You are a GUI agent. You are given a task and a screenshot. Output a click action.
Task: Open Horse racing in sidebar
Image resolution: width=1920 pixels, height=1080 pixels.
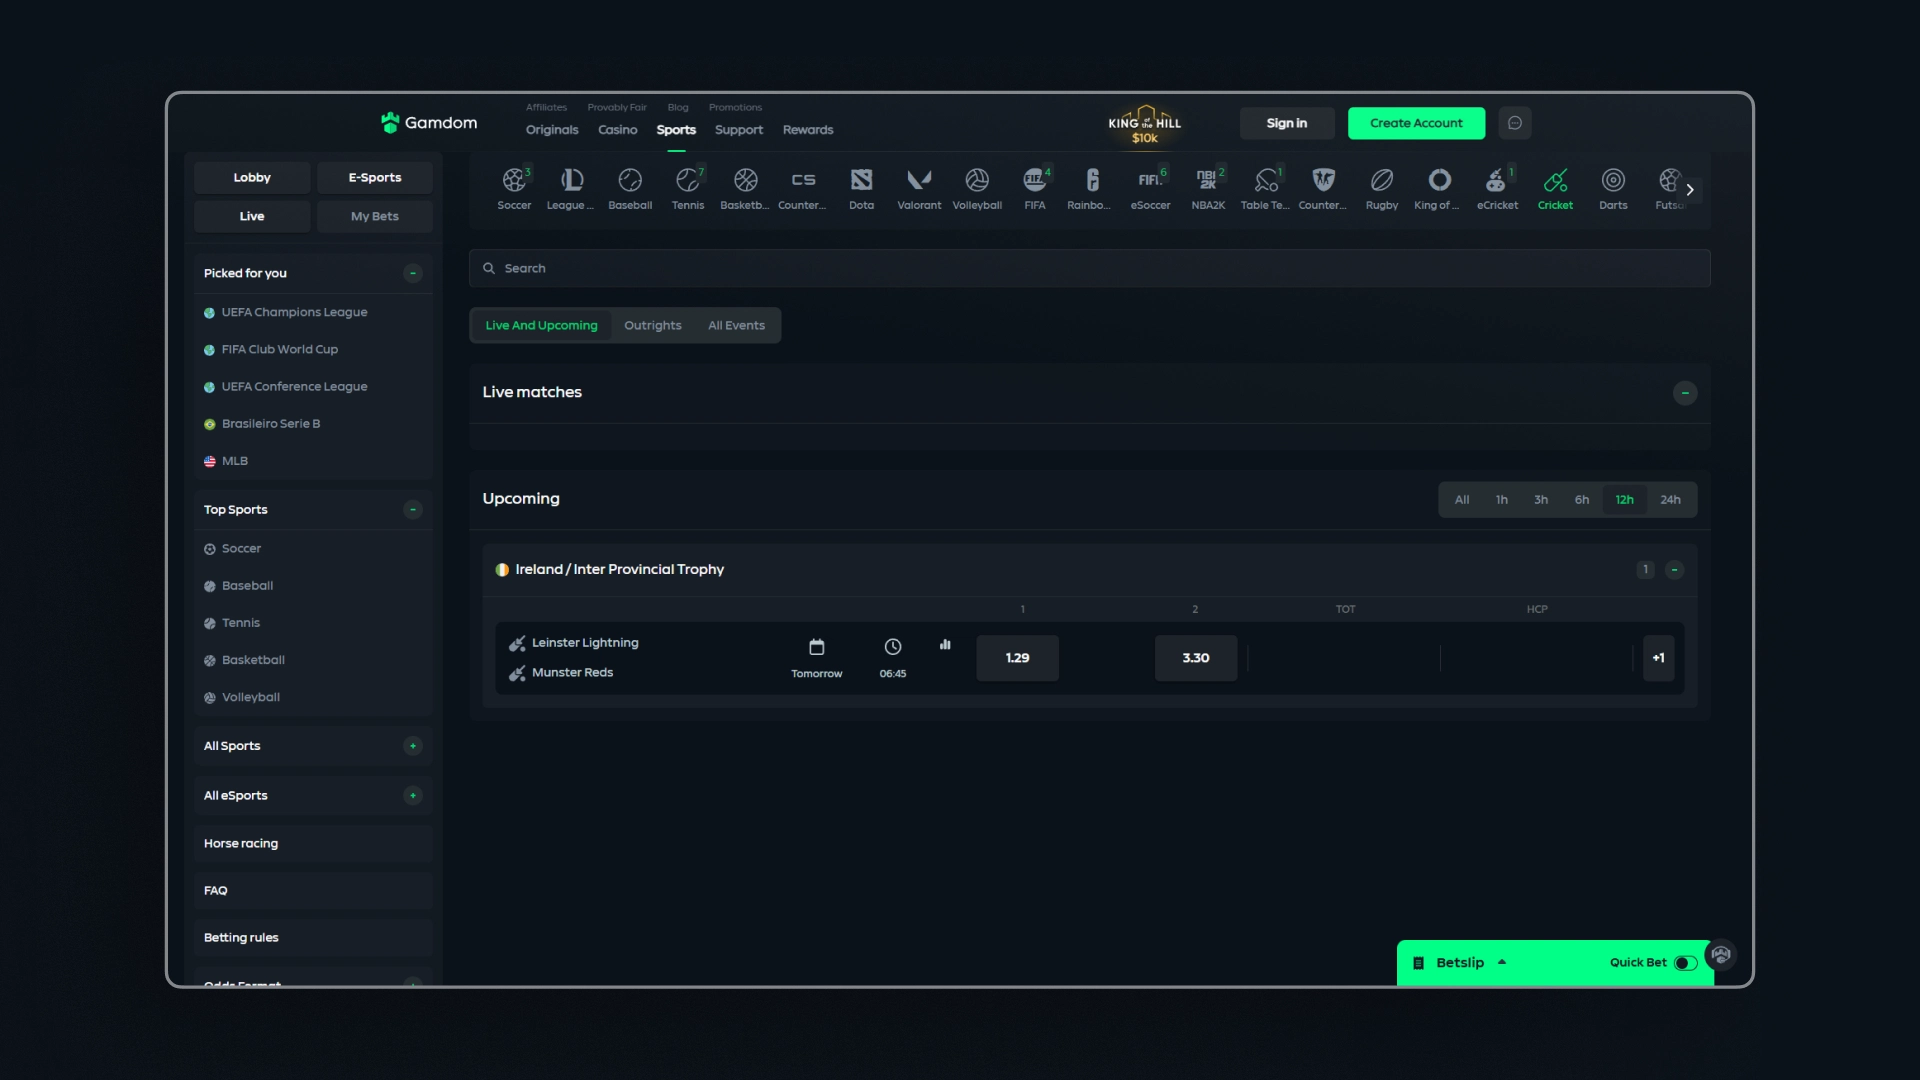[x=313, y=844]
